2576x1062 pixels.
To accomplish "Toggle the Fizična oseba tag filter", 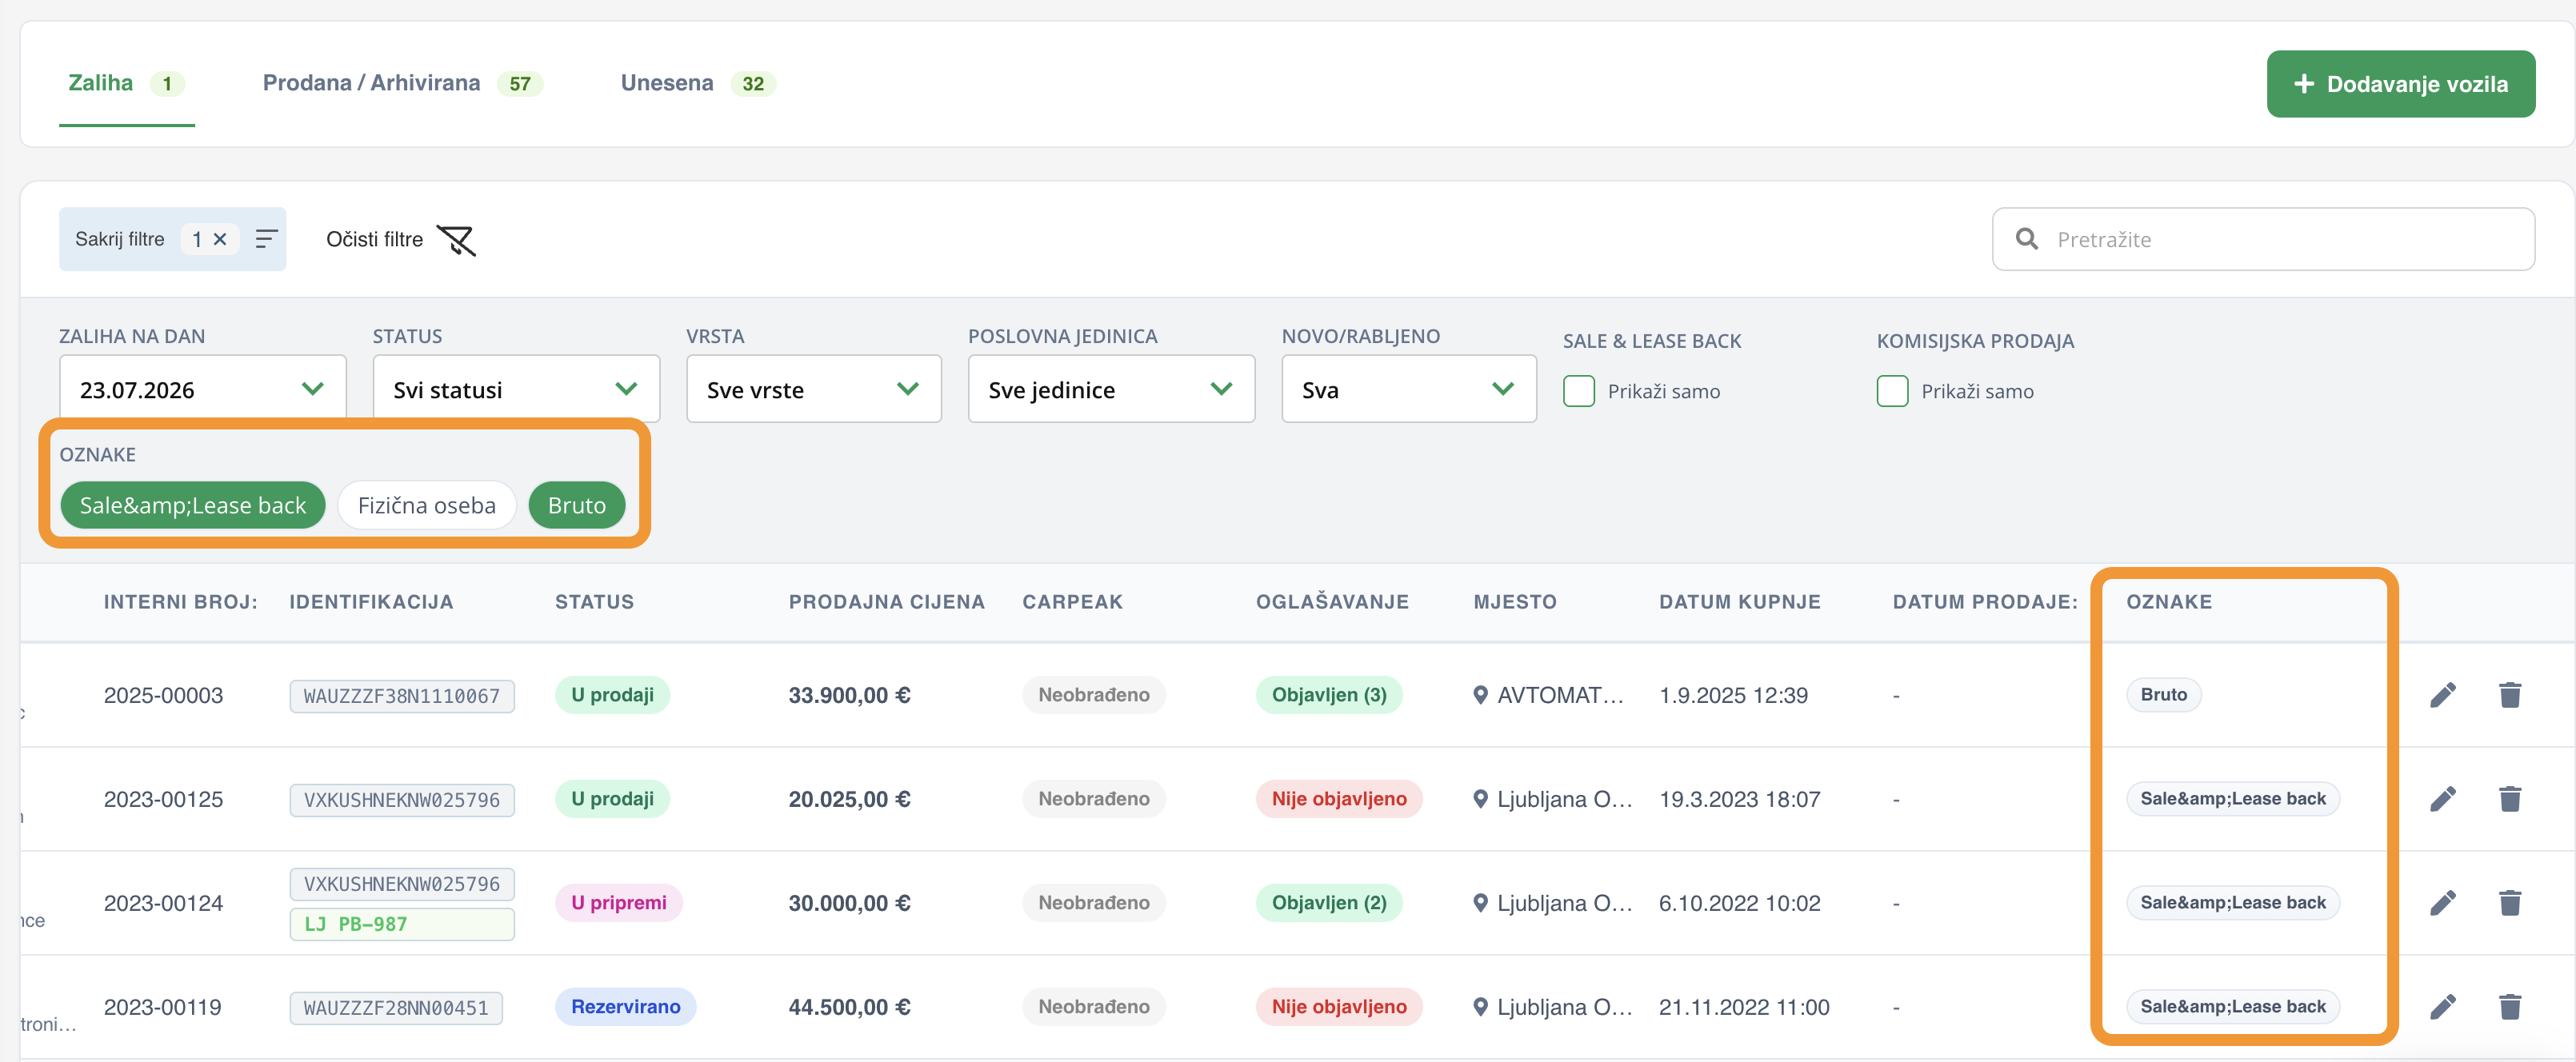I will 427,506.
